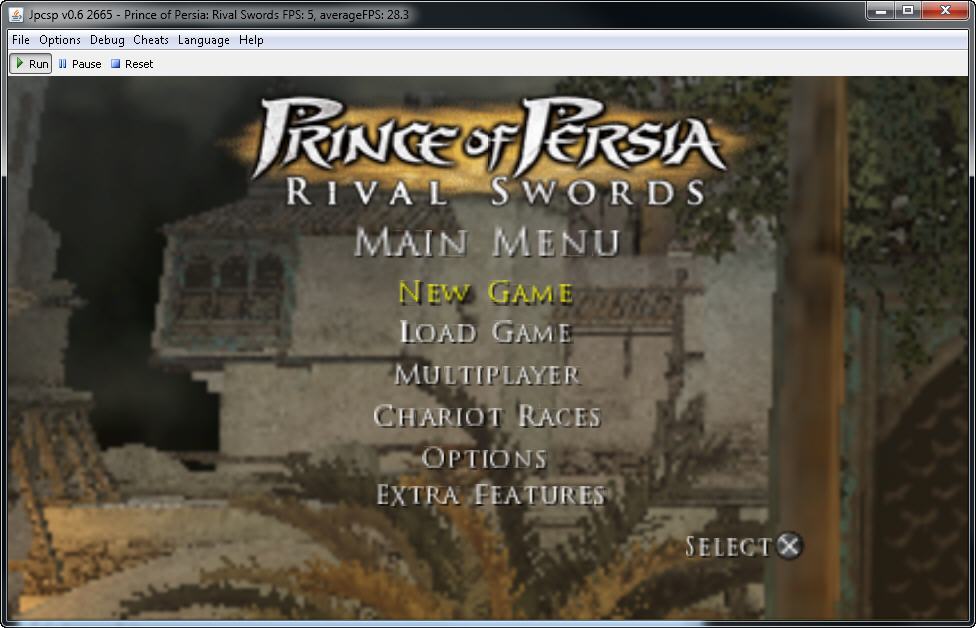Open the Debug menu

107,40
